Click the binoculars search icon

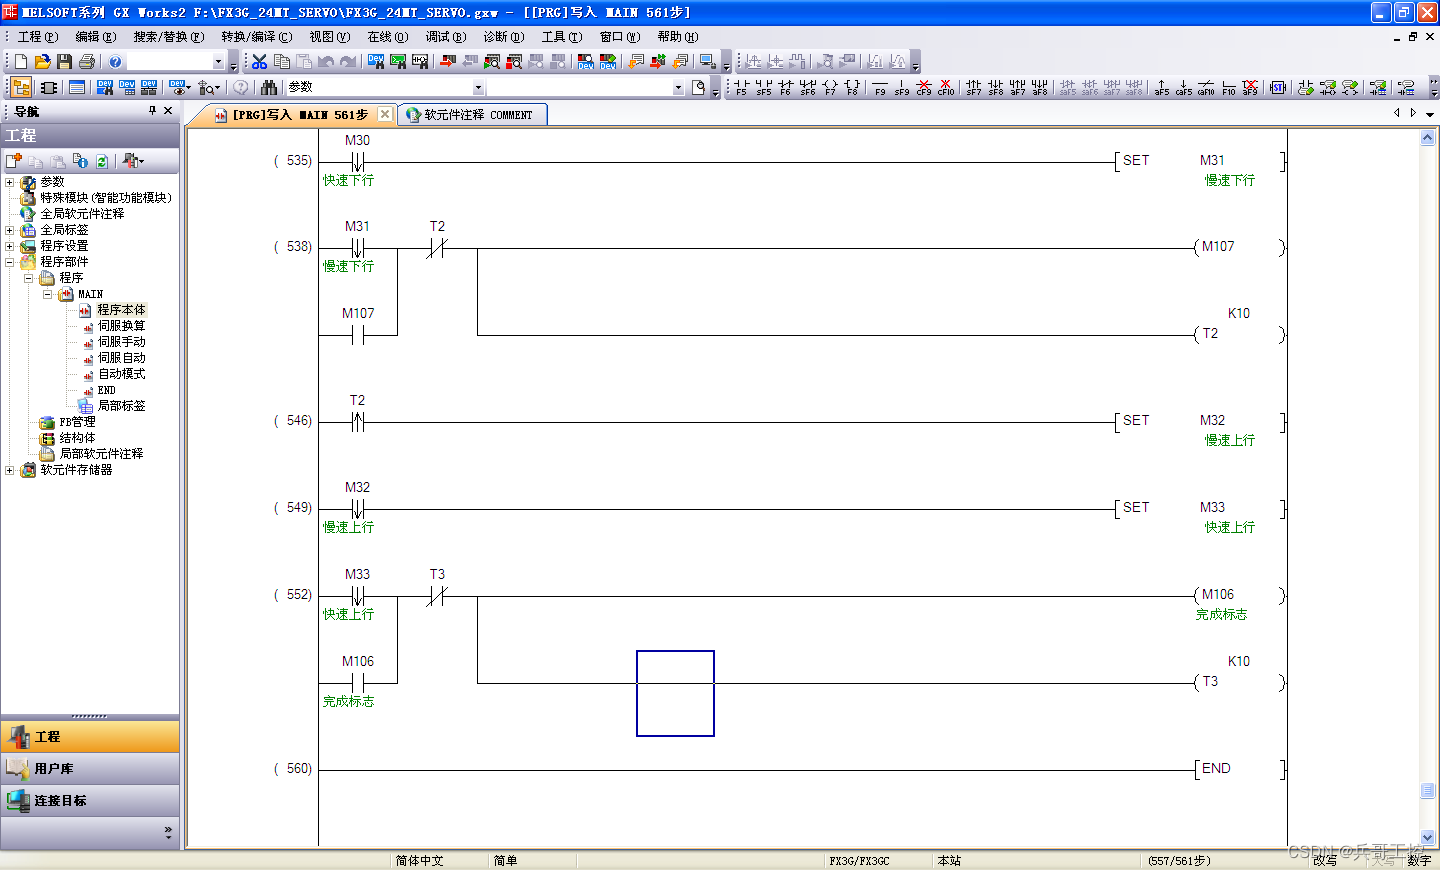coord(269,87)
